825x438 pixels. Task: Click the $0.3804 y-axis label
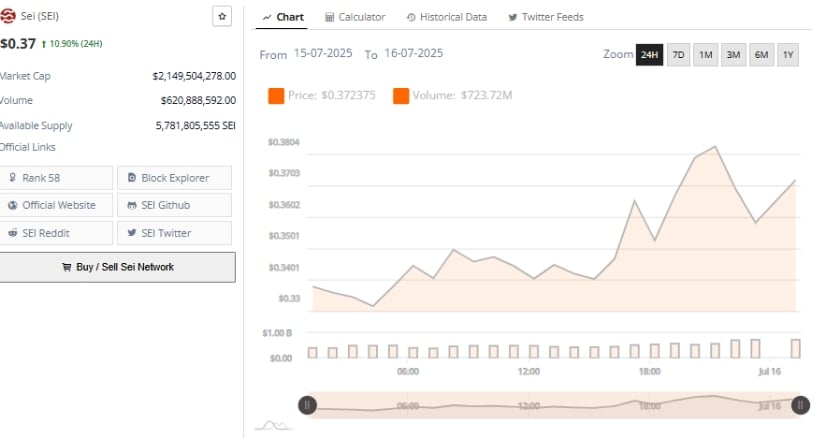coord(284,142)
